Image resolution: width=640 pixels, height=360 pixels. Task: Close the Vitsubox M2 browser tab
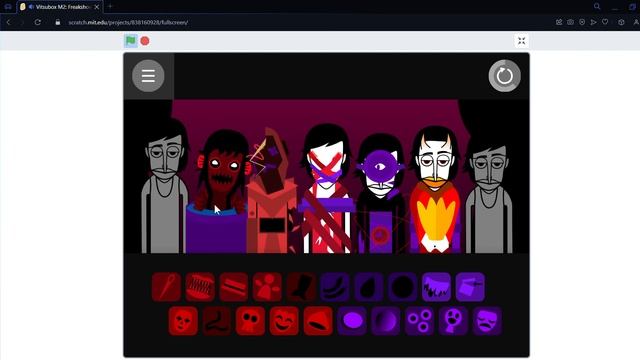97,7
